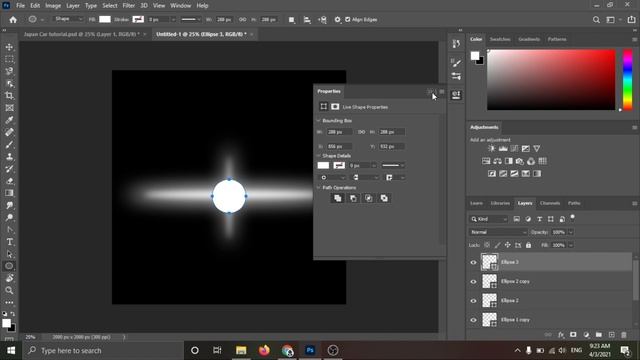Image resolution: width=640 pixels, height=360 pixels.
Task: Select the Rectangular Marquee tool
Action: pyautogui.click(x=9, y=59)
